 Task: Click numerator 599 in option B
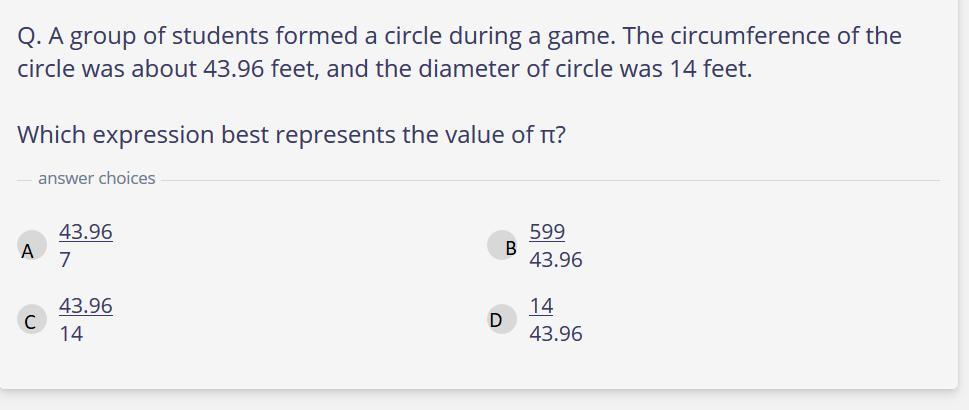[547, 232]
